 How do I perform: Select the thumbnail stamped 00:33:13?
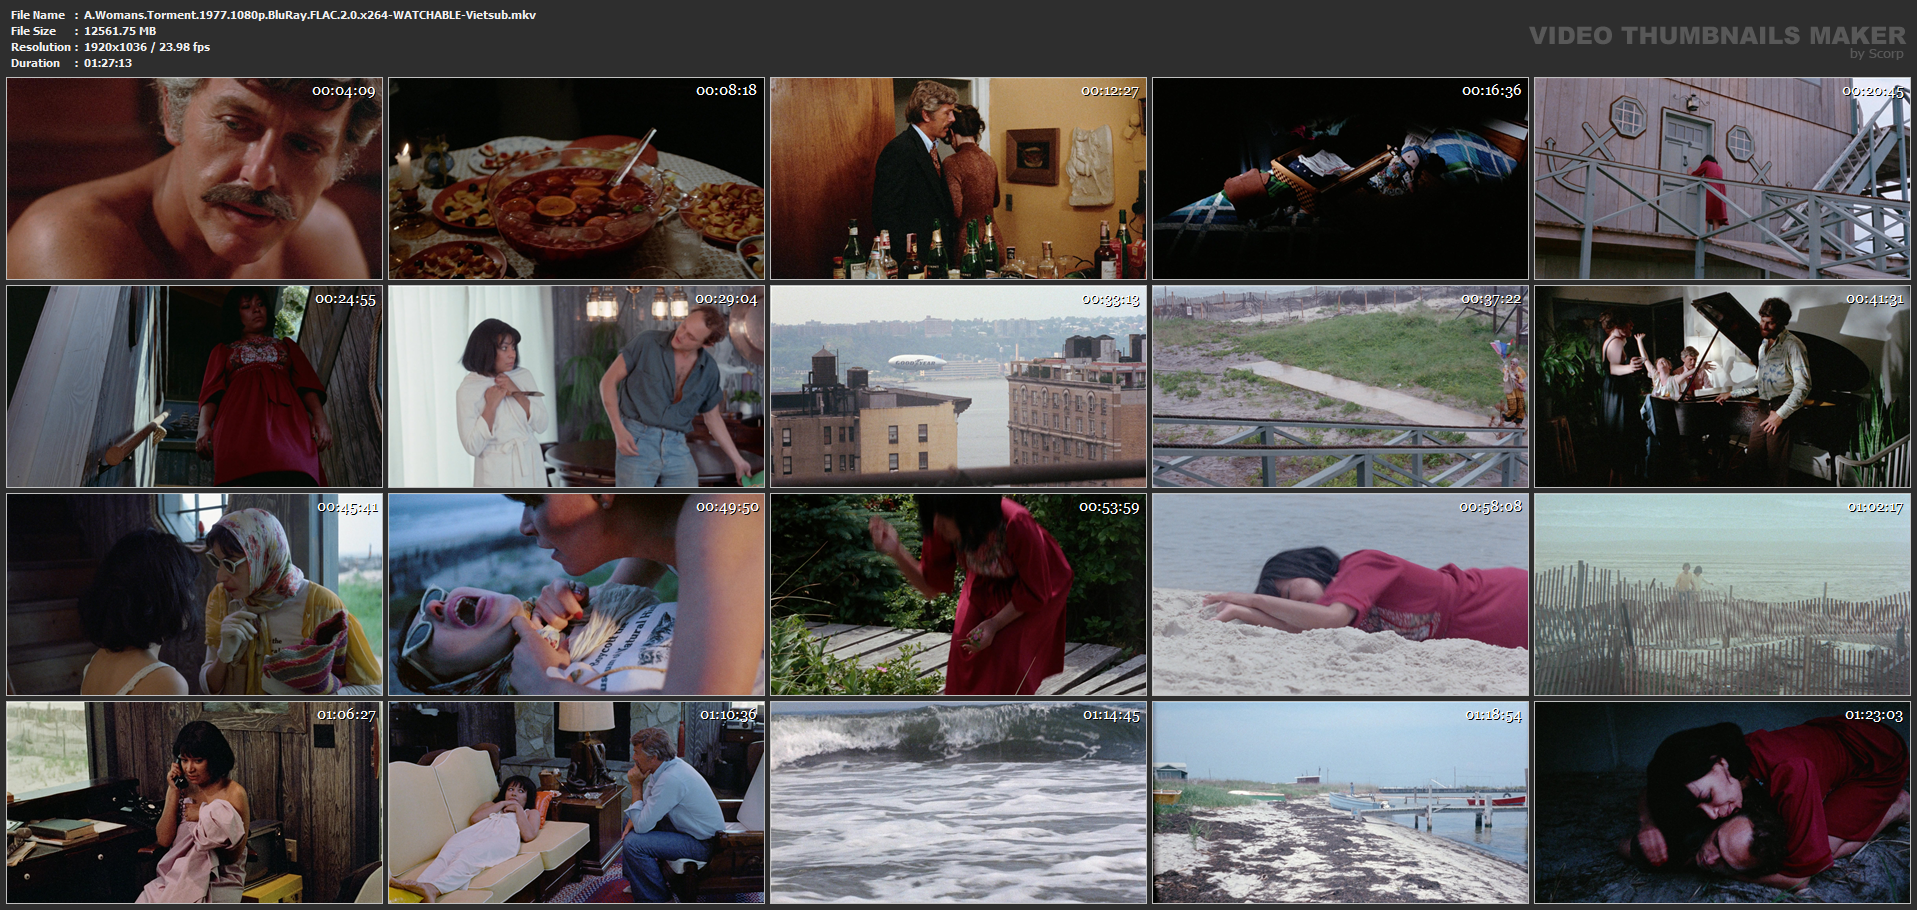[x=958, y=386]
